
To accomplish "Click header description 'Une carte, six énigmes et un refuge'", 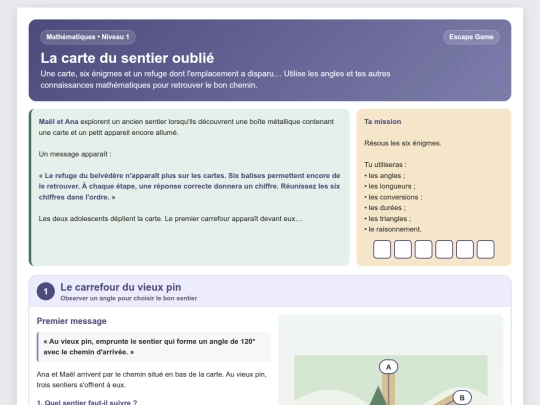I will [x=215, y=79].
